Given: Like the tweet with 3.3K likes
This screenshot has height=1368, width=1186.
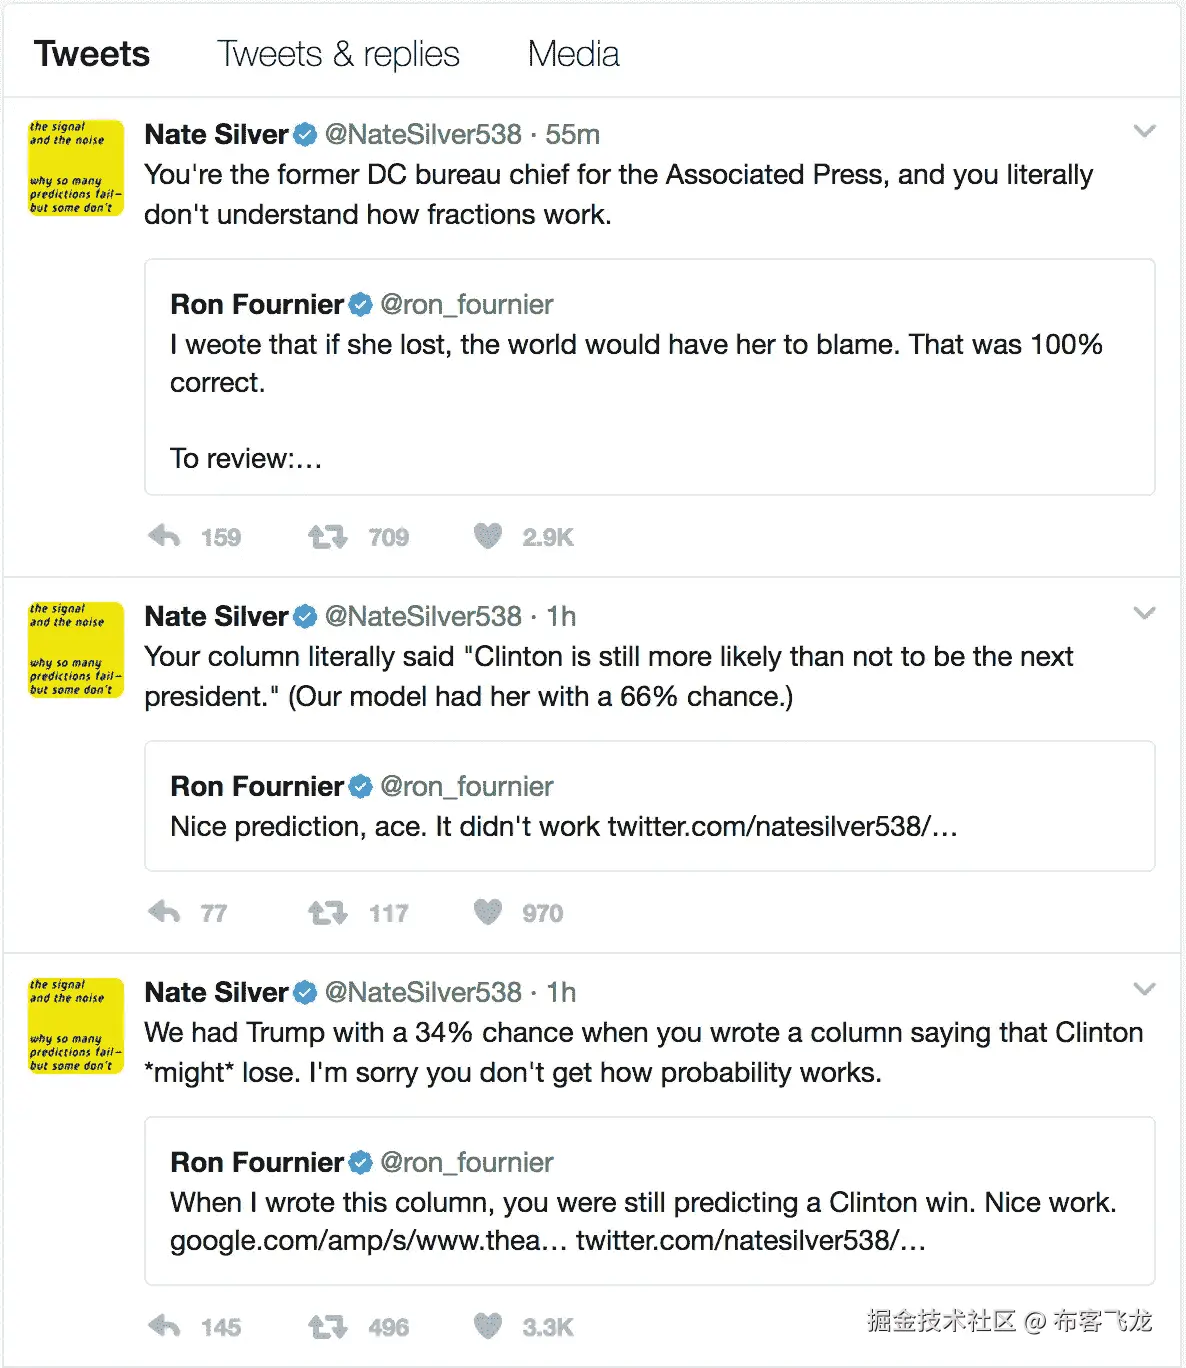Looking at the screenshot, I should click(488, 1327).
